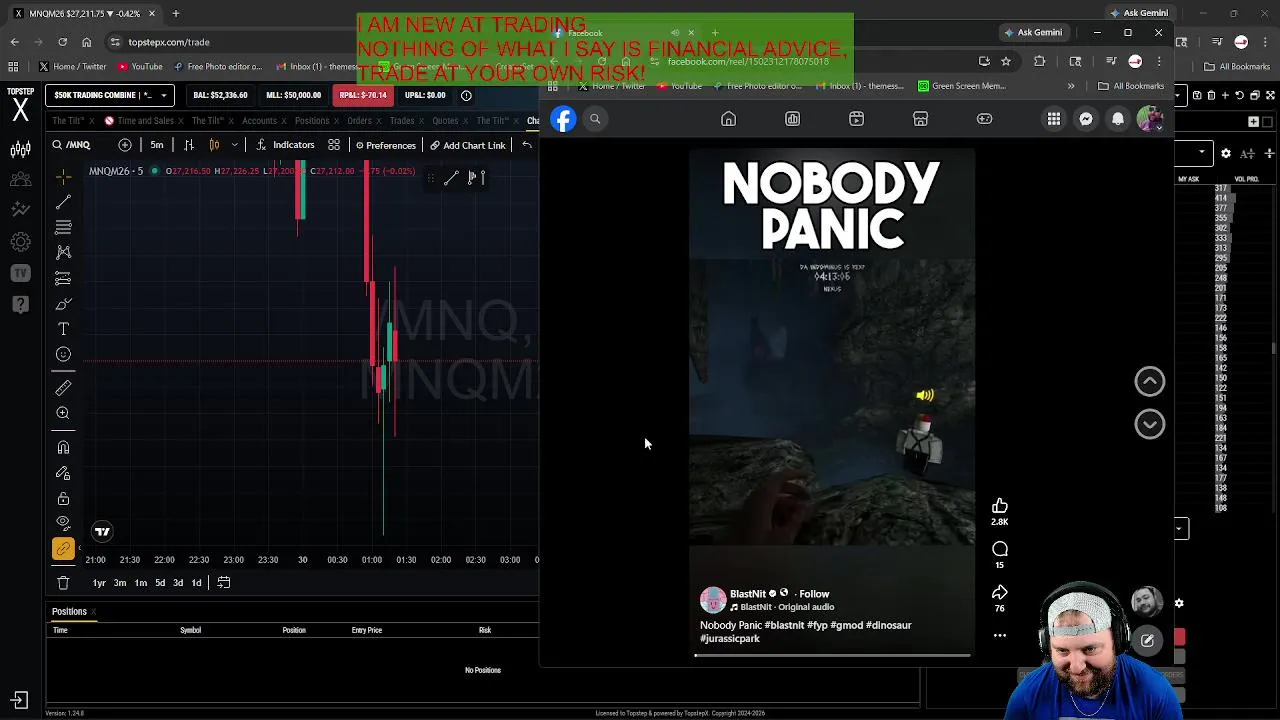Switch to the Accounts tab
This screenshot has height=720, width=1280.
[x=259, y=120]
